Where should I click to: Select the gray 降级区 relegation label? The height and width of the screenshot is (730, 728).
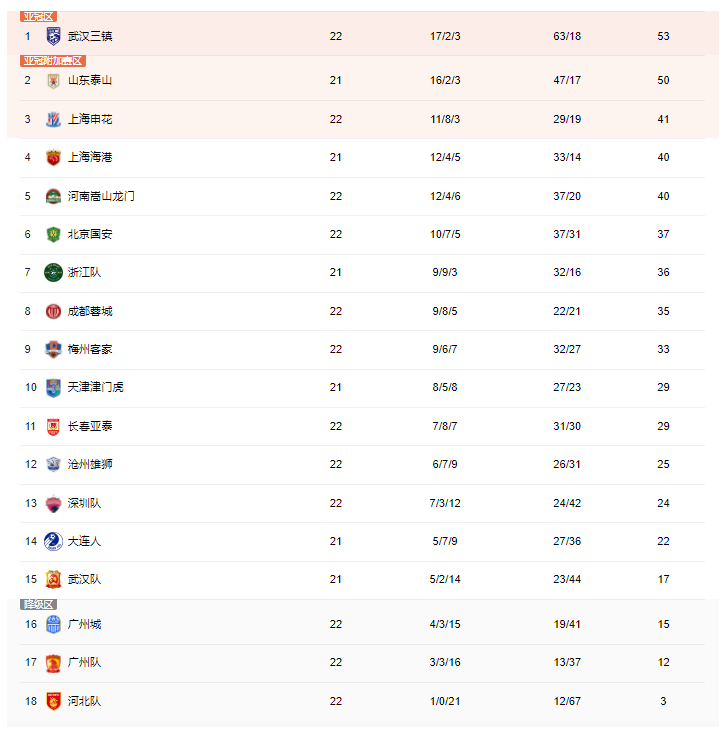coord(38,604)
